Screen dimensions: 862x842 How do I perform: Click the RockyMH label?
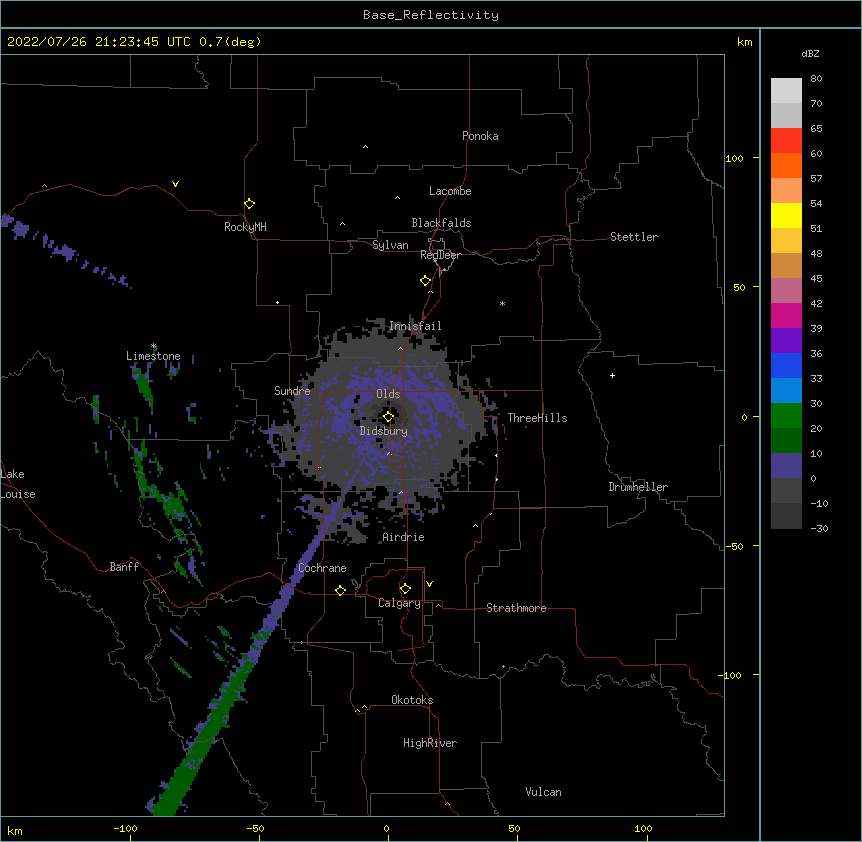pos(245,227)
